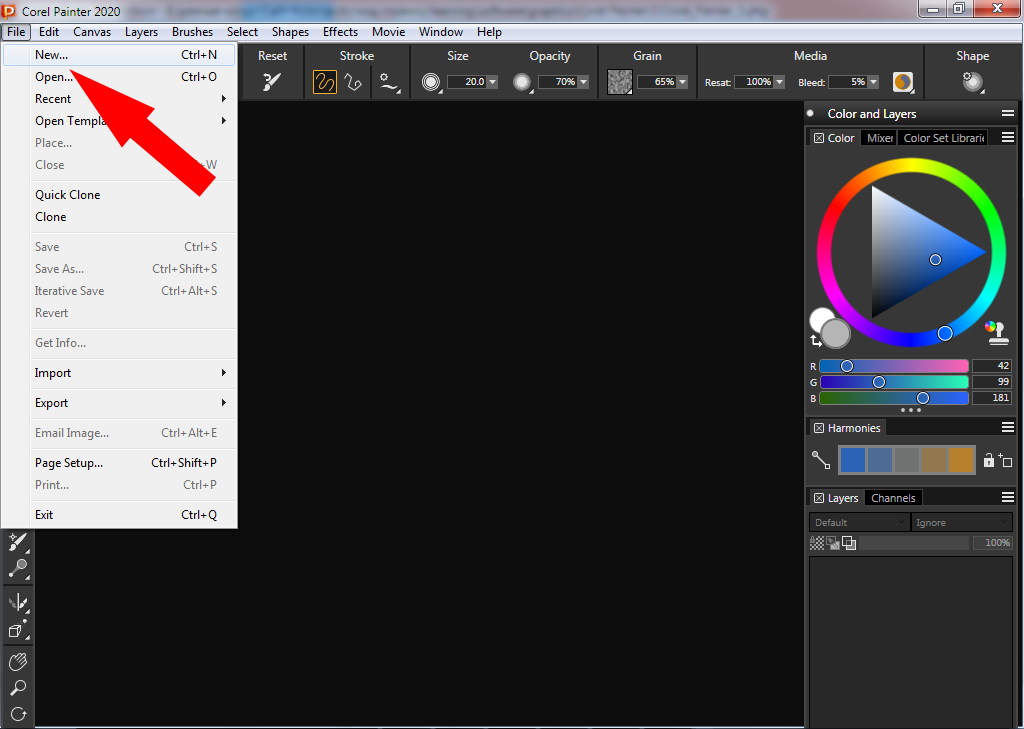Switch to the Channels tab
Image resolution: width=1024 pixels, height=729 pixels.
(892, 498)
